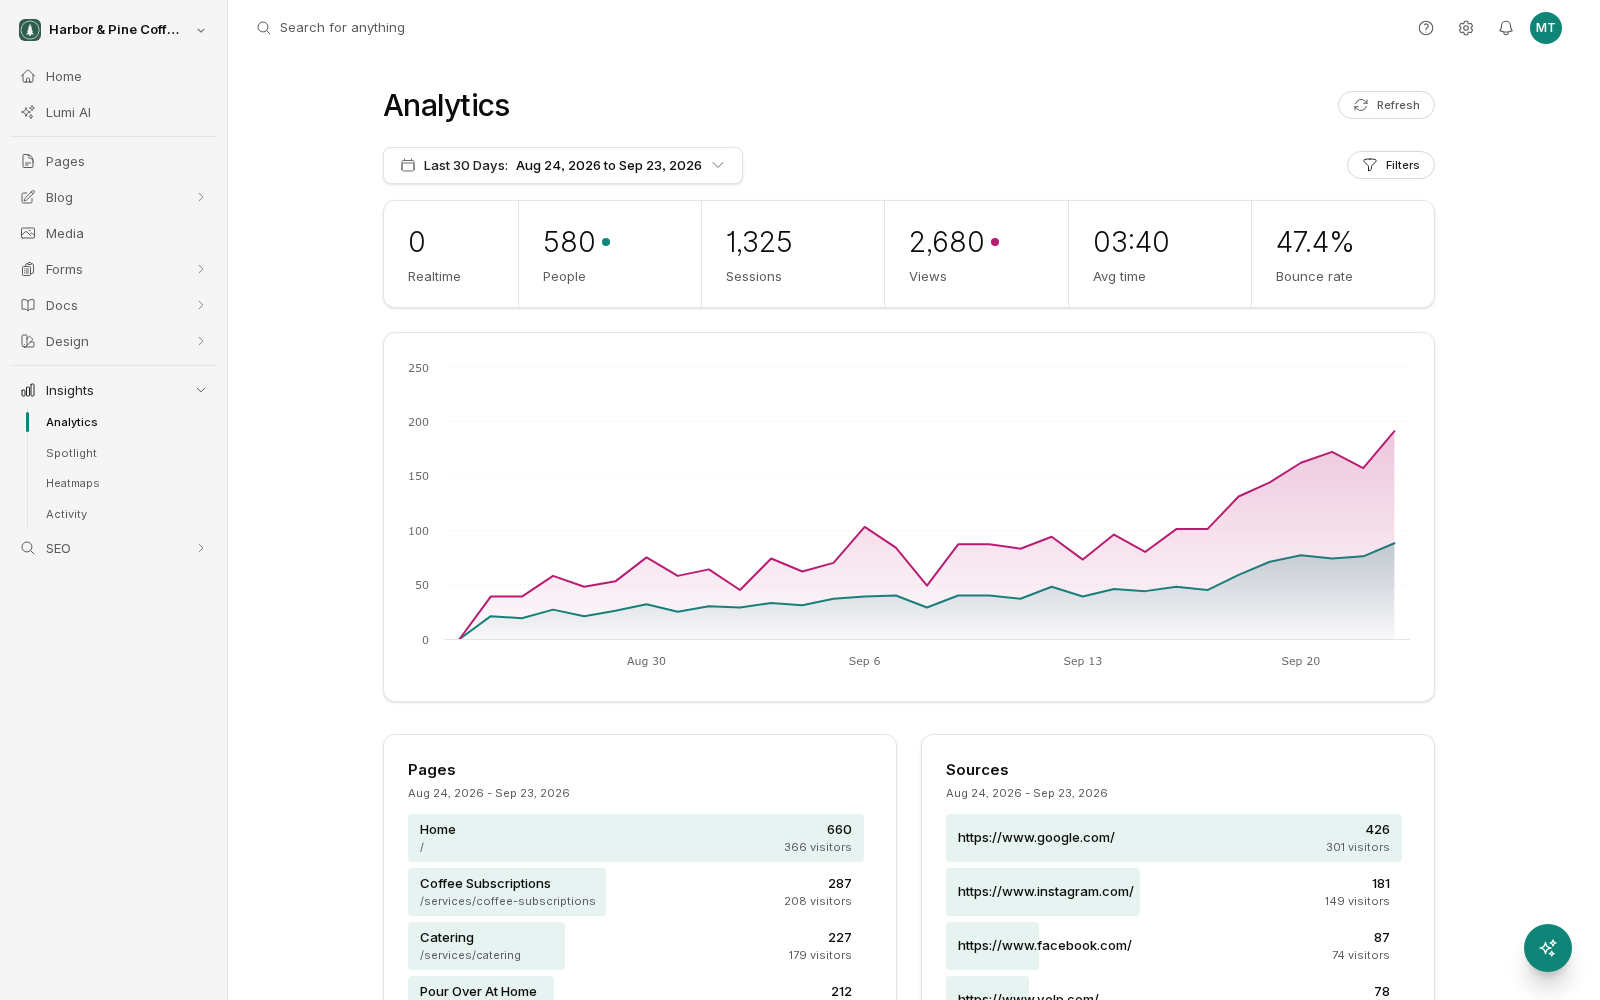Collapse the Insights section chevron

(x=201, y=390)
